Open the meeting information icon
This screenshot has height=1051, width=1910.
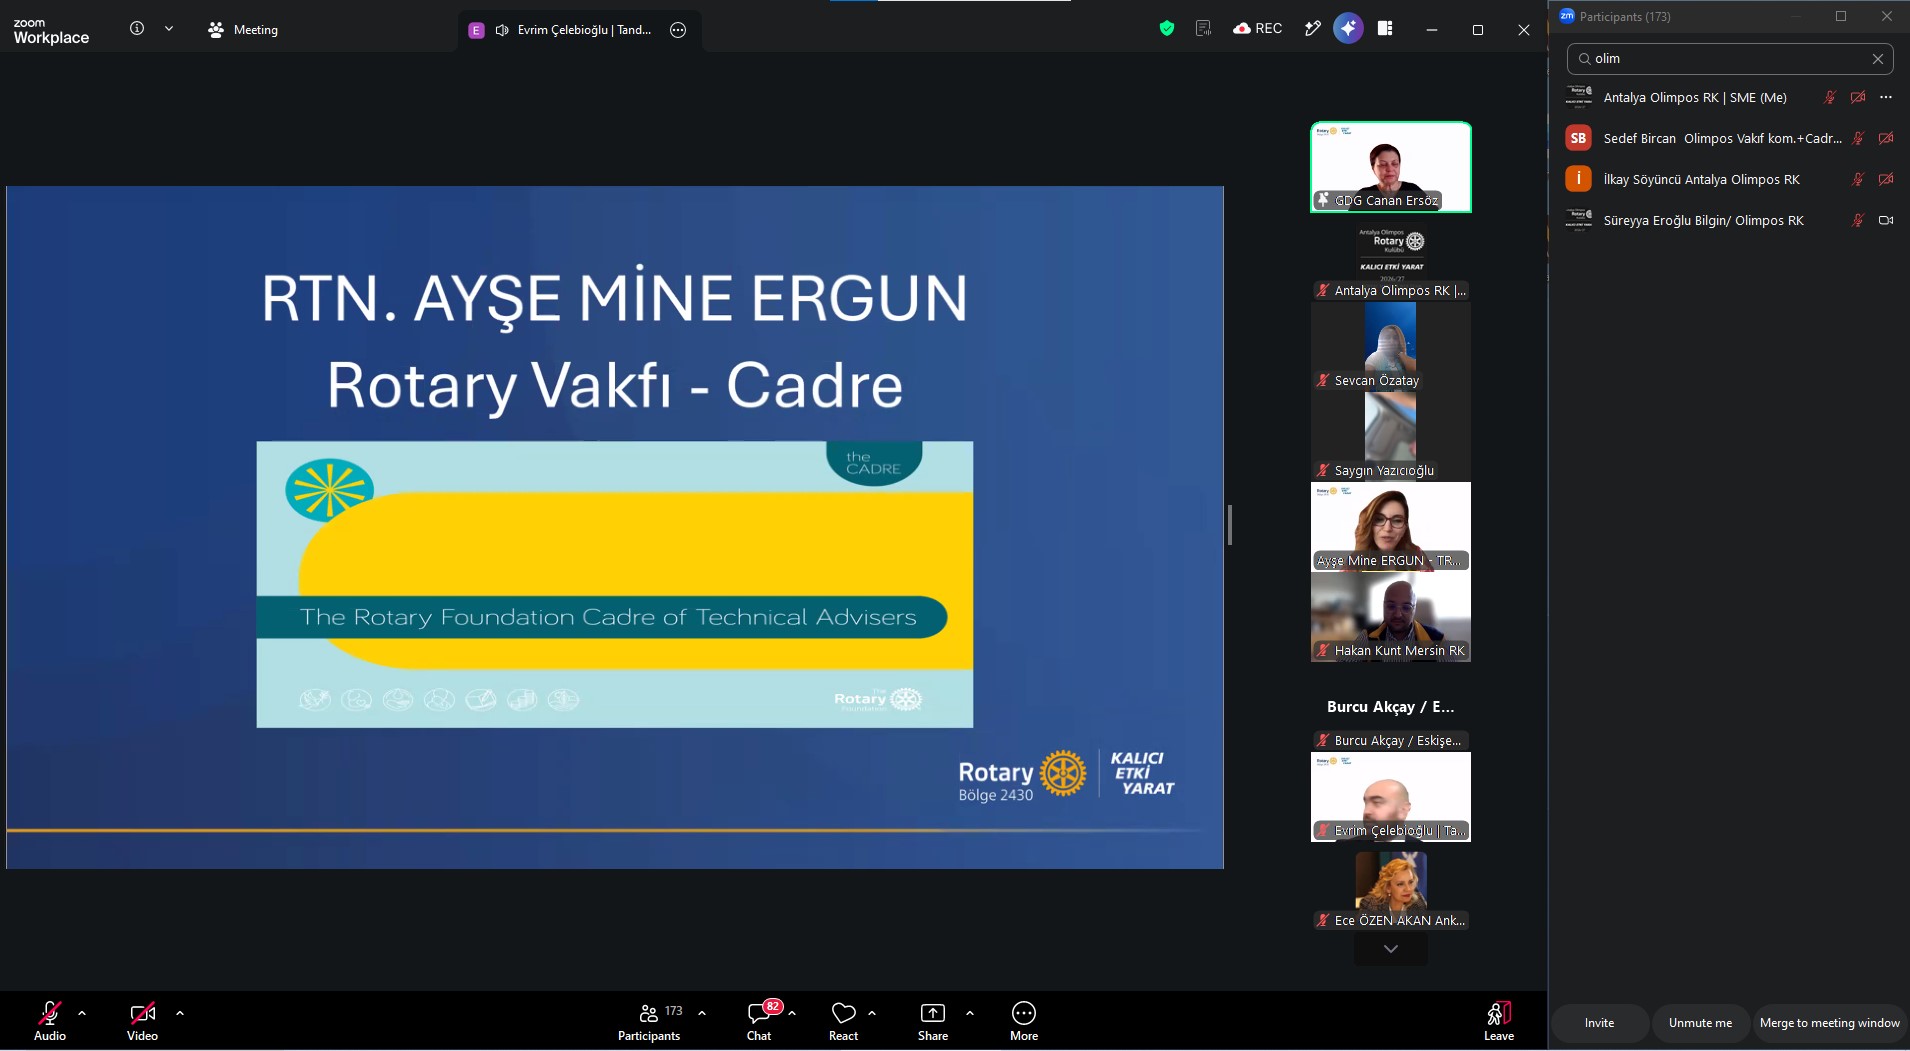[x=137, y=29]
